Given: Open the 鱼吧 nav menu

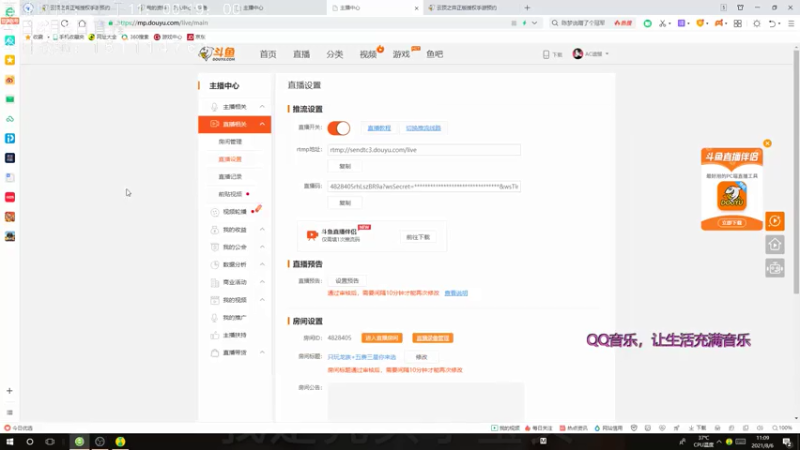Looking at the screenshot, I should pos(435,54).
